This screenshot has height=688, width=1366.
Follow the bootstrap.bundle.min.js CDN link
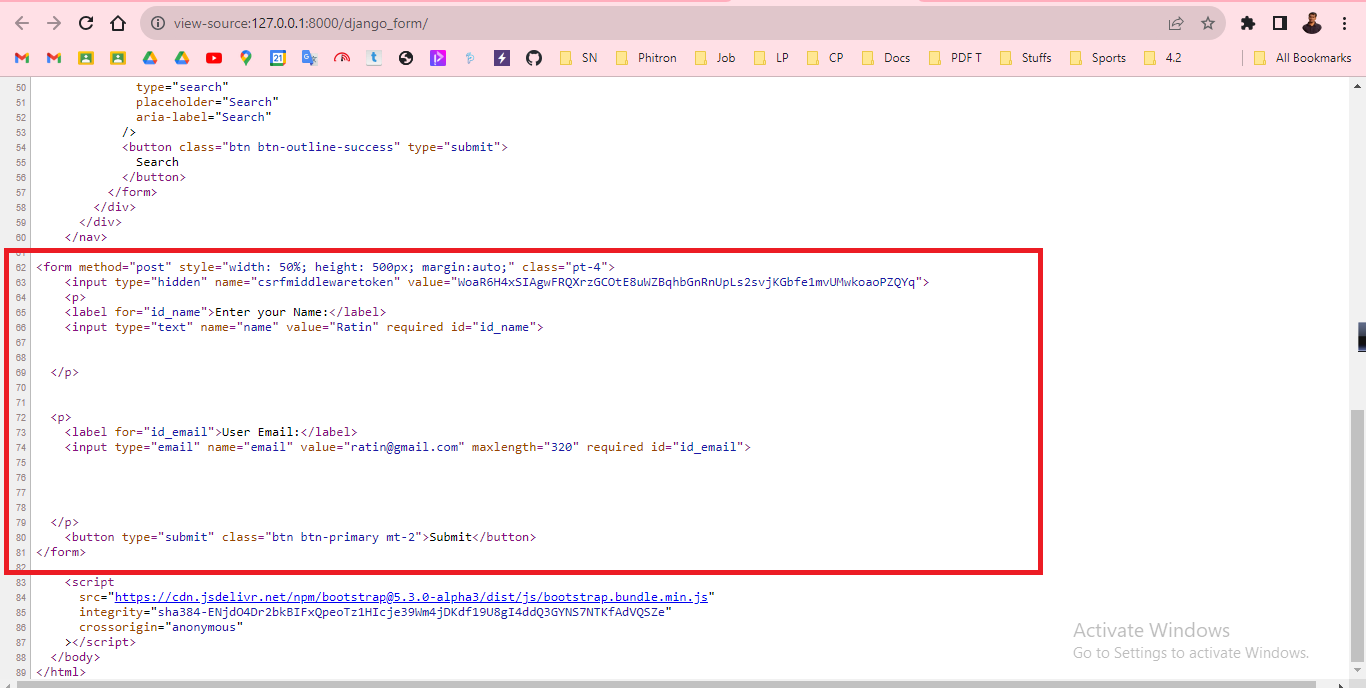click(412, 597)
